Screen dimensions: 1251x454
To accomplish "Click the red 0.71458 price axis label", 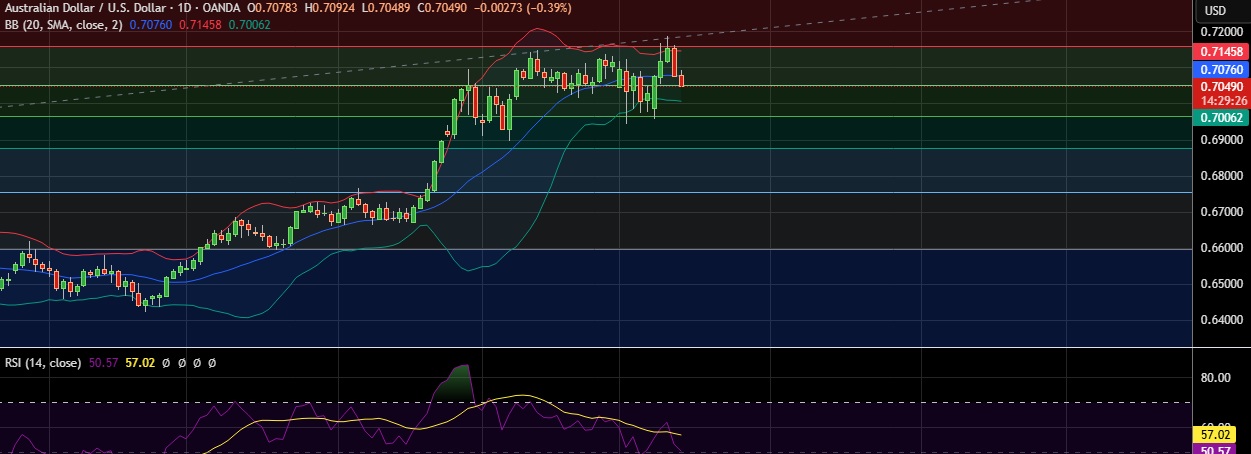I will [x=1222, y=51].
